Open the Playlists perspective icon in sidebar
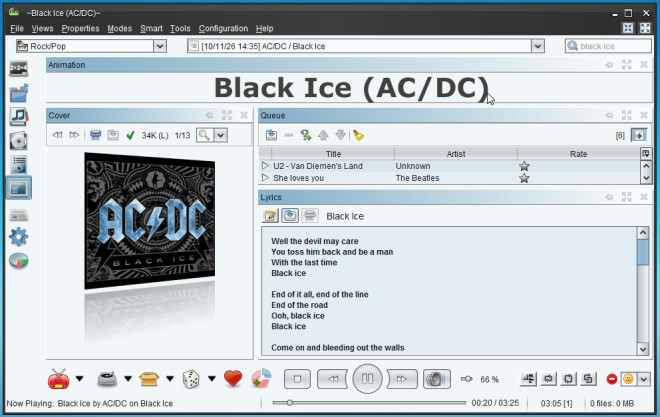 19,165
